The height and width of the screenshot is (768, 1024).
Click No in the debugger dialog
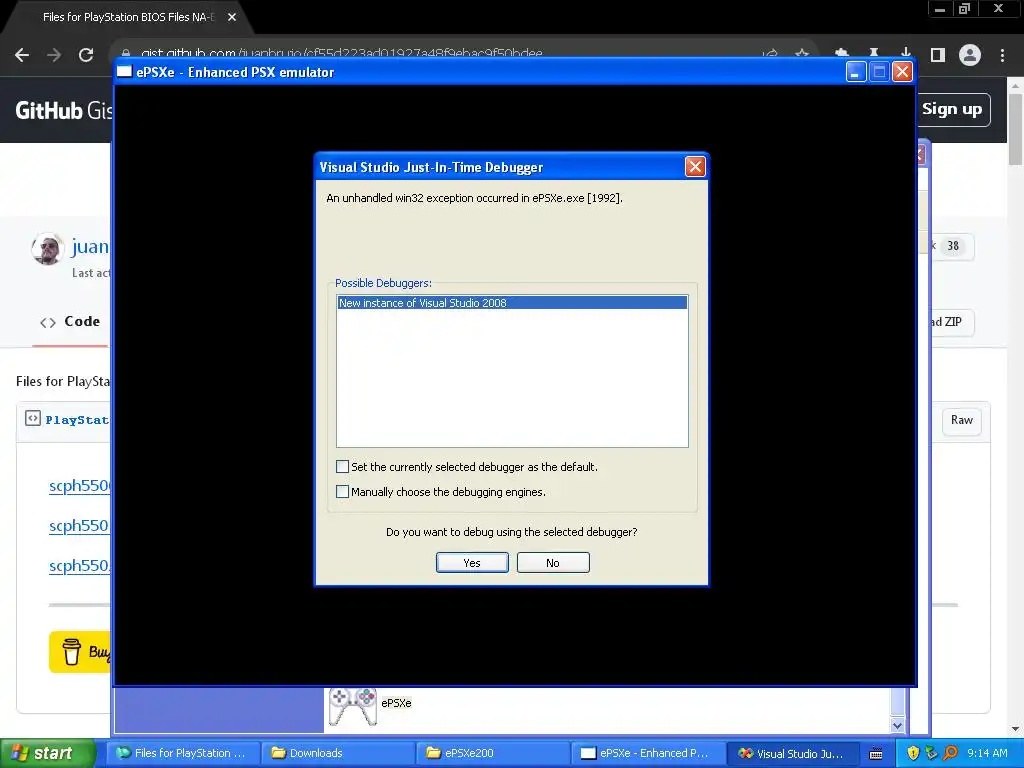552,562
